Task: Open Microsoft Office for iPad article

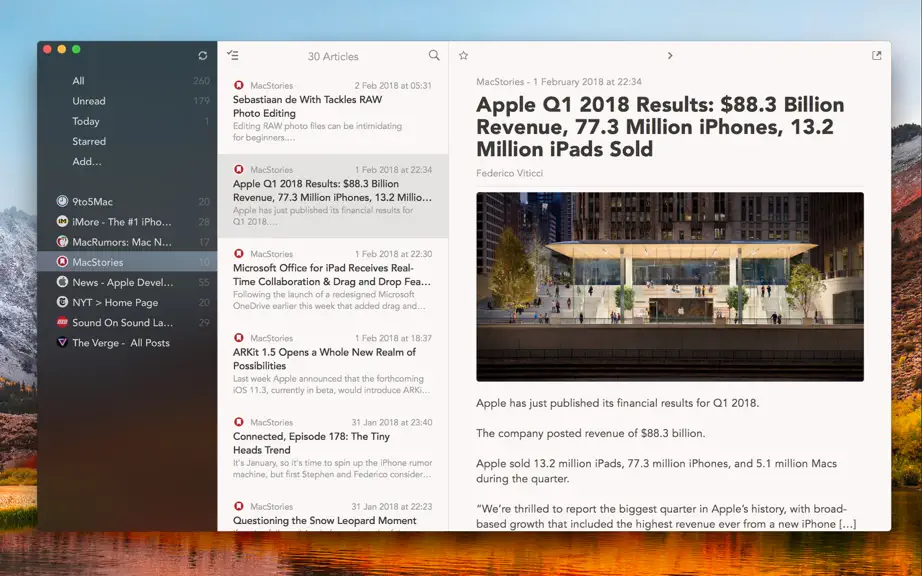Action: coord(333,280)
